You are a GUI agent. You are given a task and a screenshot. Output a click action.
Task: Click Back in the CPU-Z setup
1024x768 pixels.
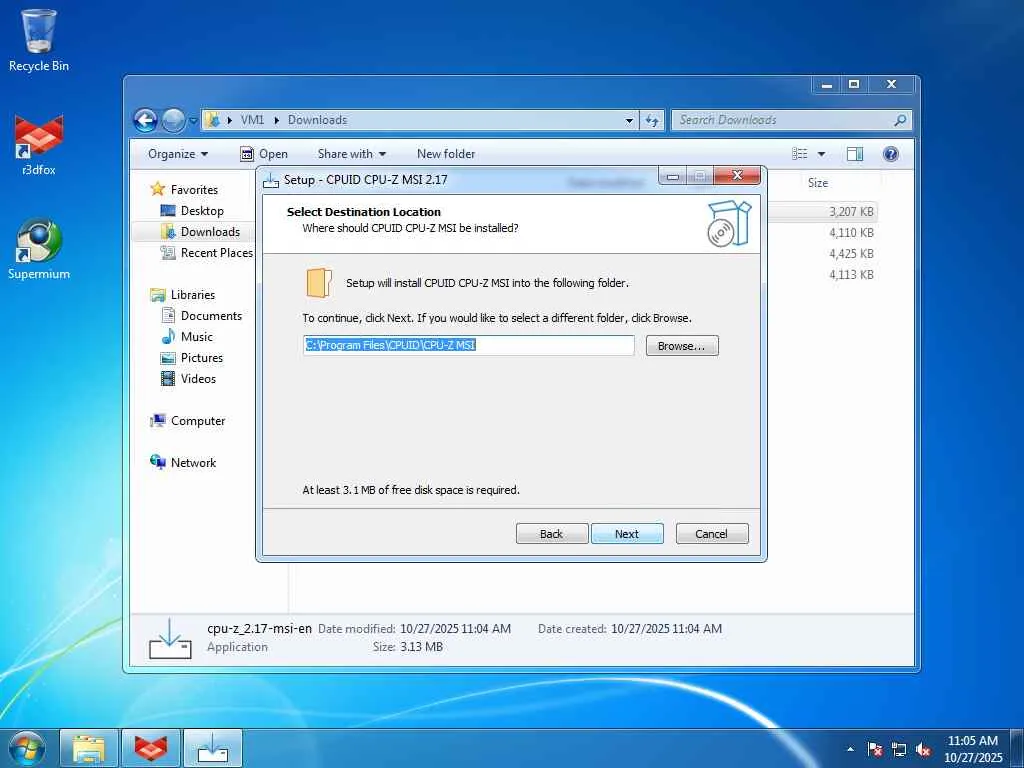pos(552,534)
